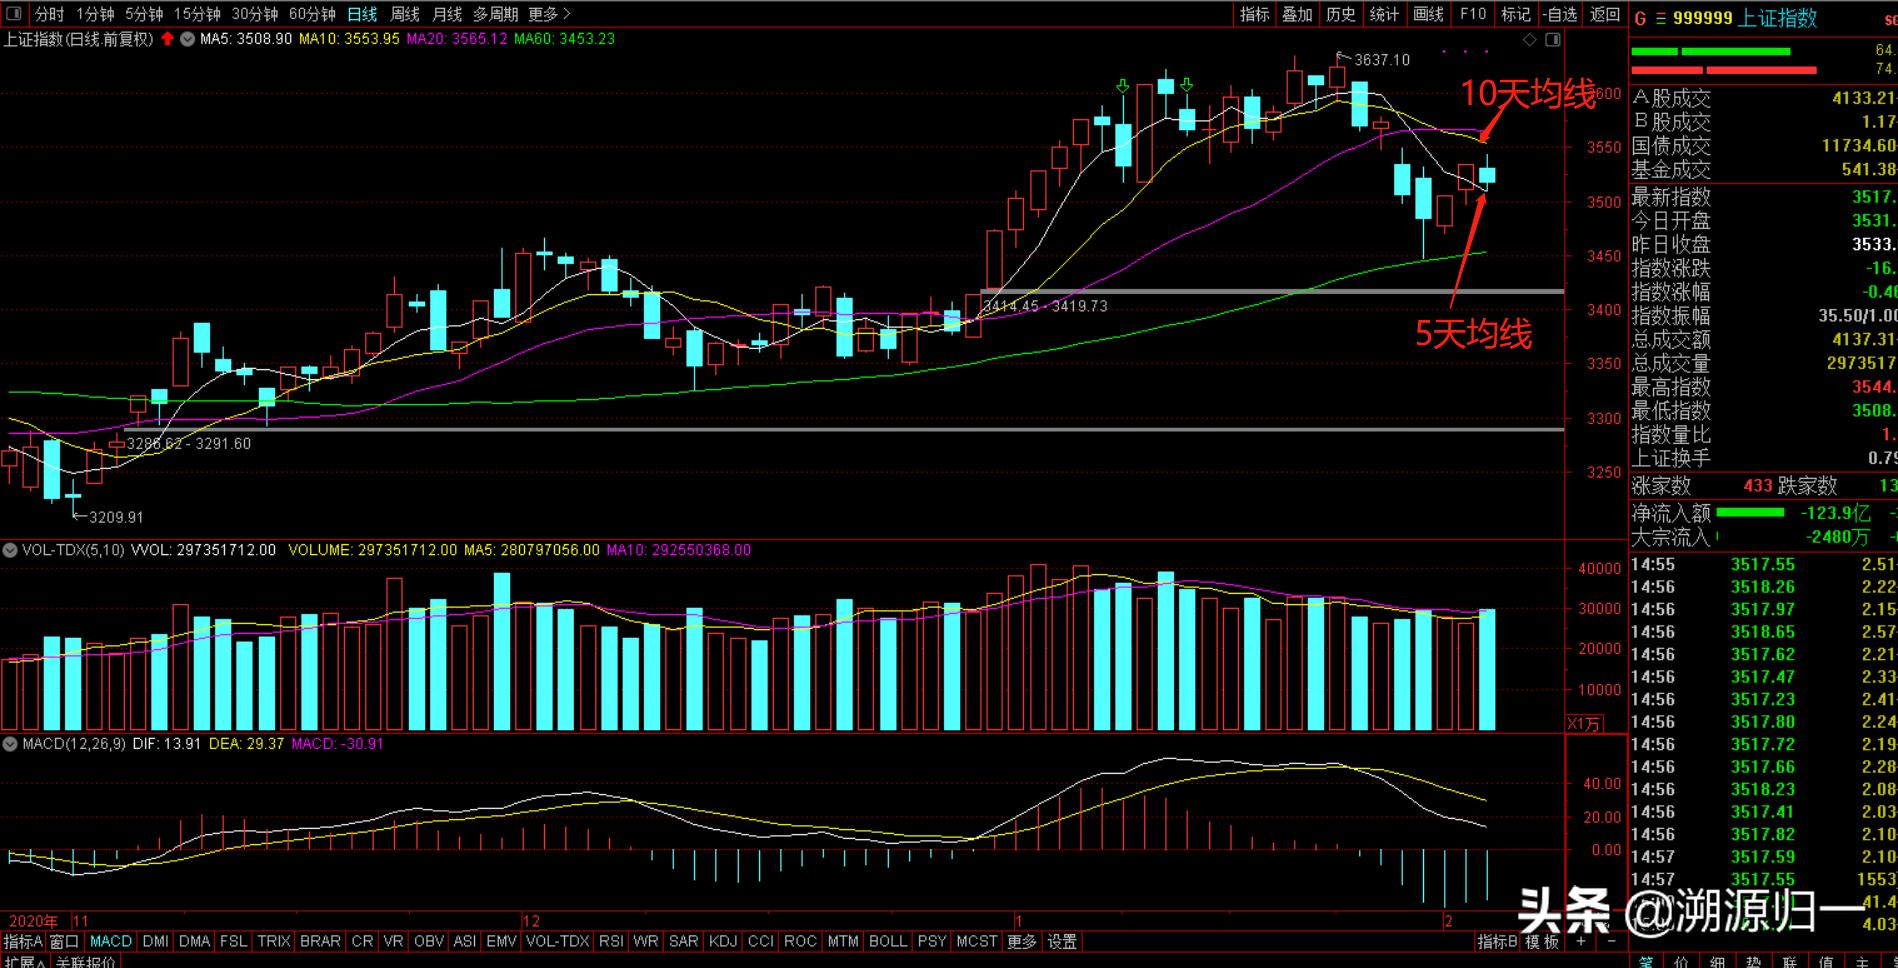Click the G icon beside 999999
Image resolution: width=1898 pixels, height=968 pixels.
click(1640, 18)
